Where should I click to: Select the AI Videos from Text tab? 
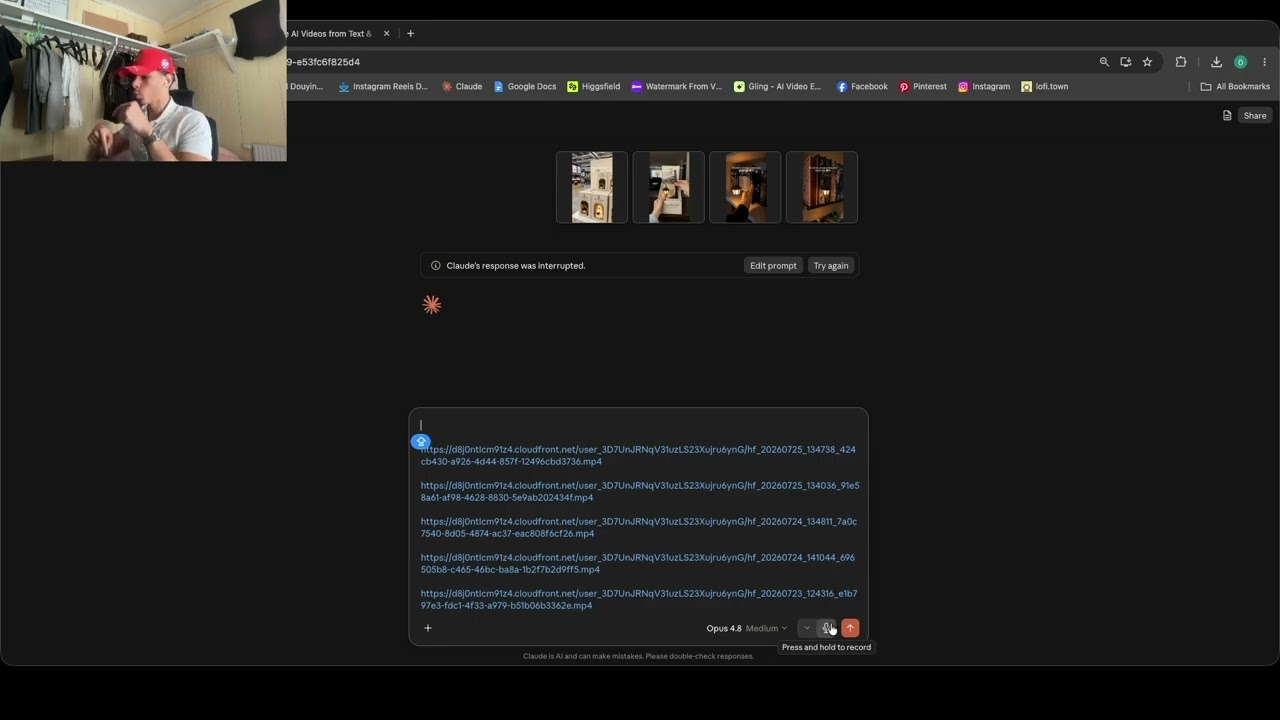(330, 34)
